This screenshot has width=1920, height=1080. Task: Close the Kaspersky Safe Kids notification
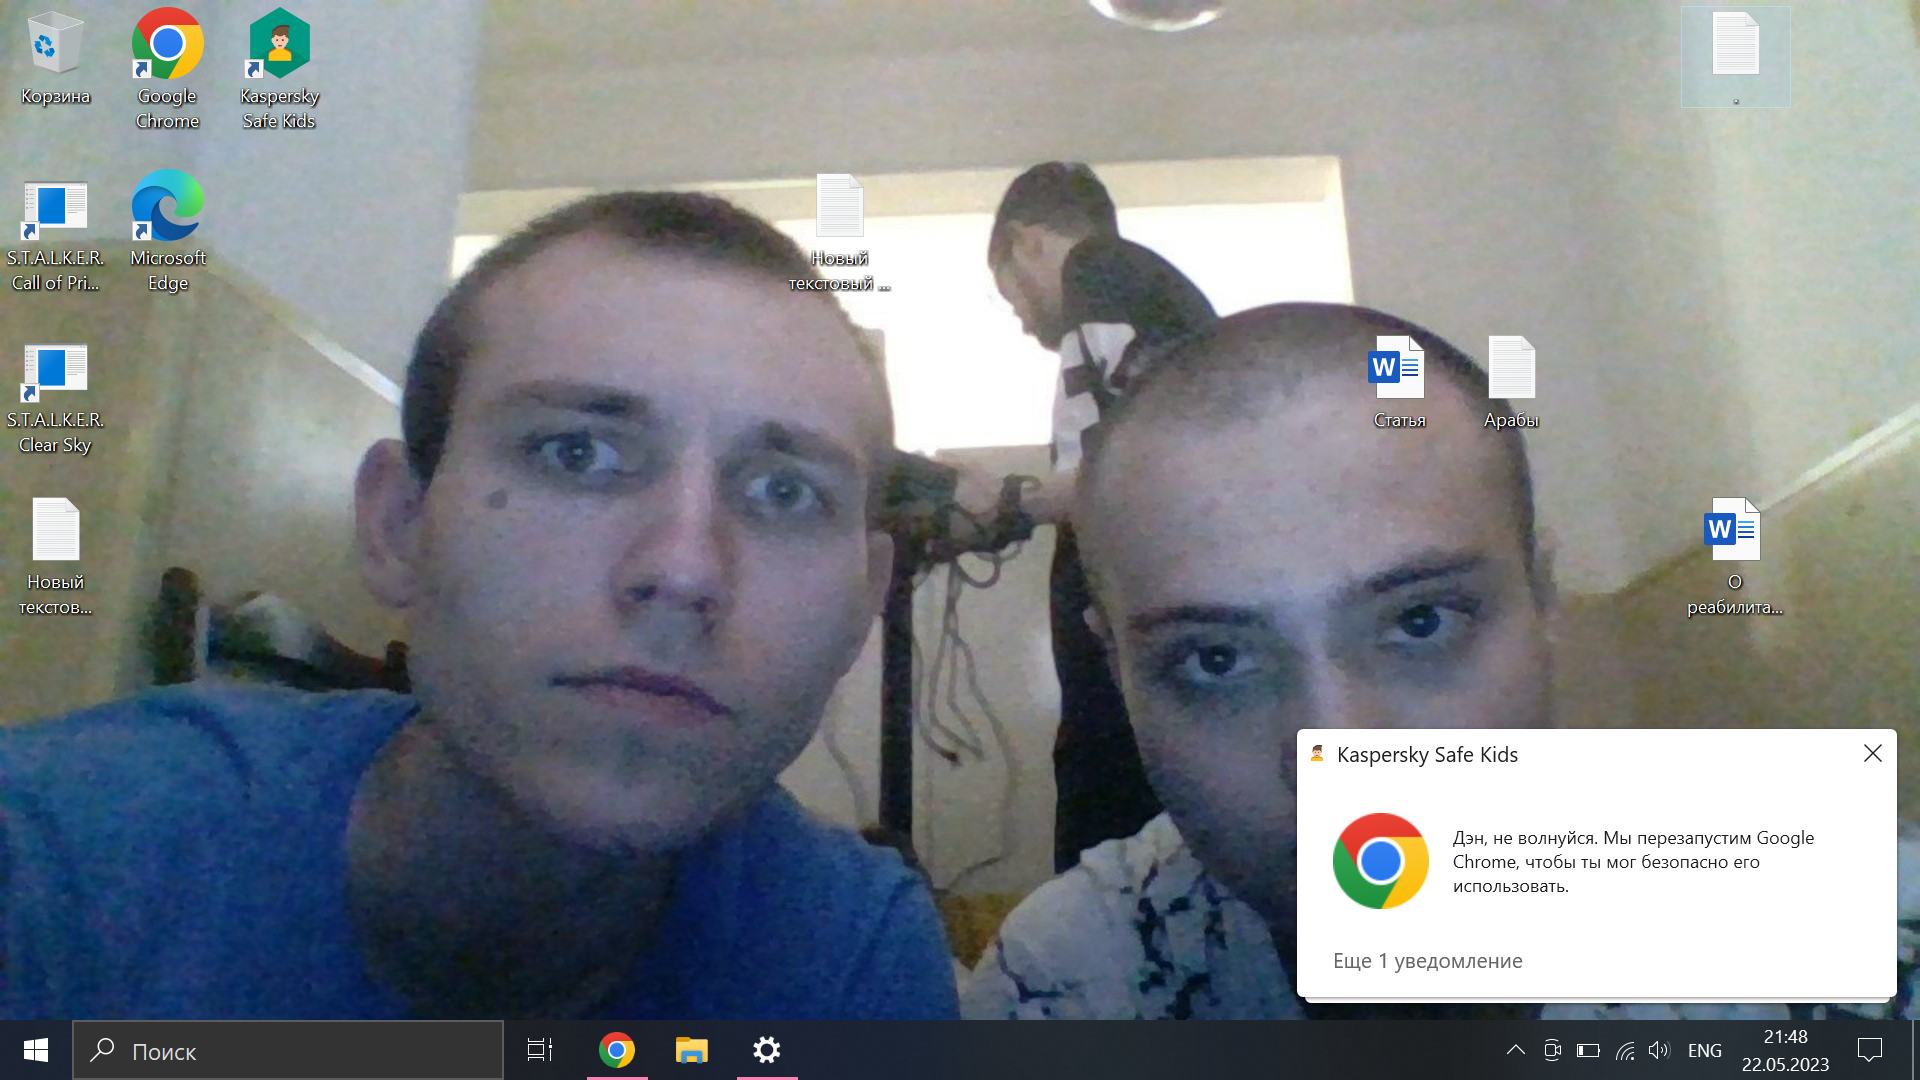1872,753
